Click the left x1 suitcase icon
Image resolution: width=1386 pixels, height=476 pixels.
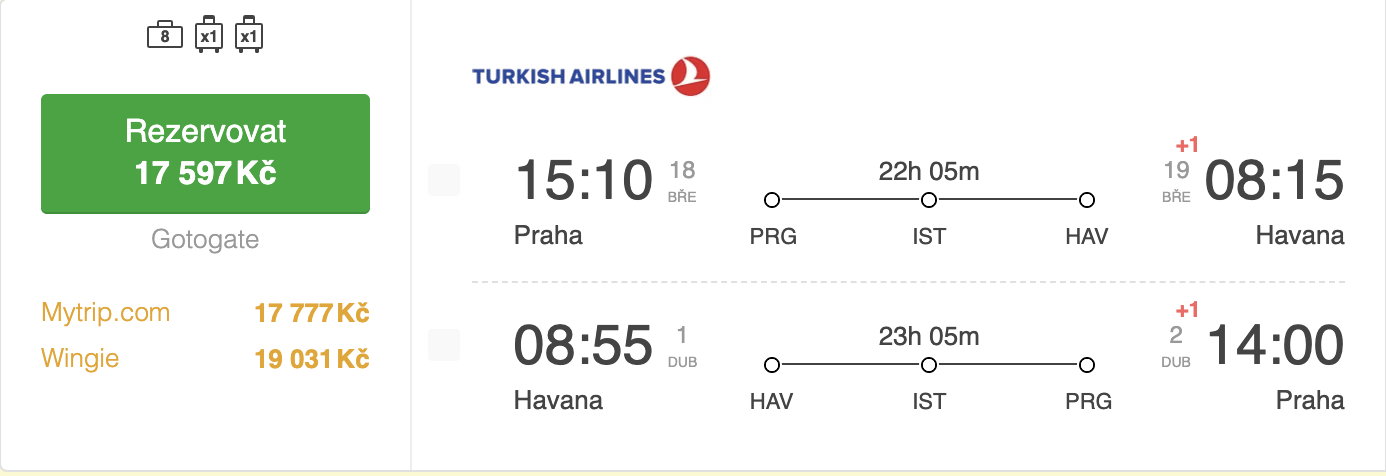tap(208, 36)
